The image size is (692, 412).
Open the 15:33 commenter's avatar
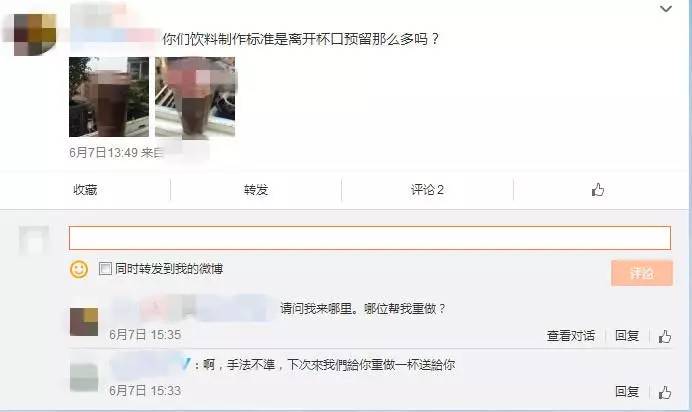click(84, 378)
